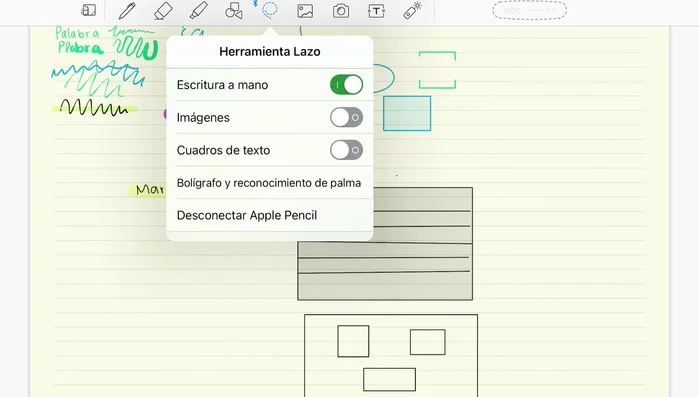This screenshot has width=699, height=397.
Task: Click the handwritten word Palabra
Action: [x=77, y=33]
